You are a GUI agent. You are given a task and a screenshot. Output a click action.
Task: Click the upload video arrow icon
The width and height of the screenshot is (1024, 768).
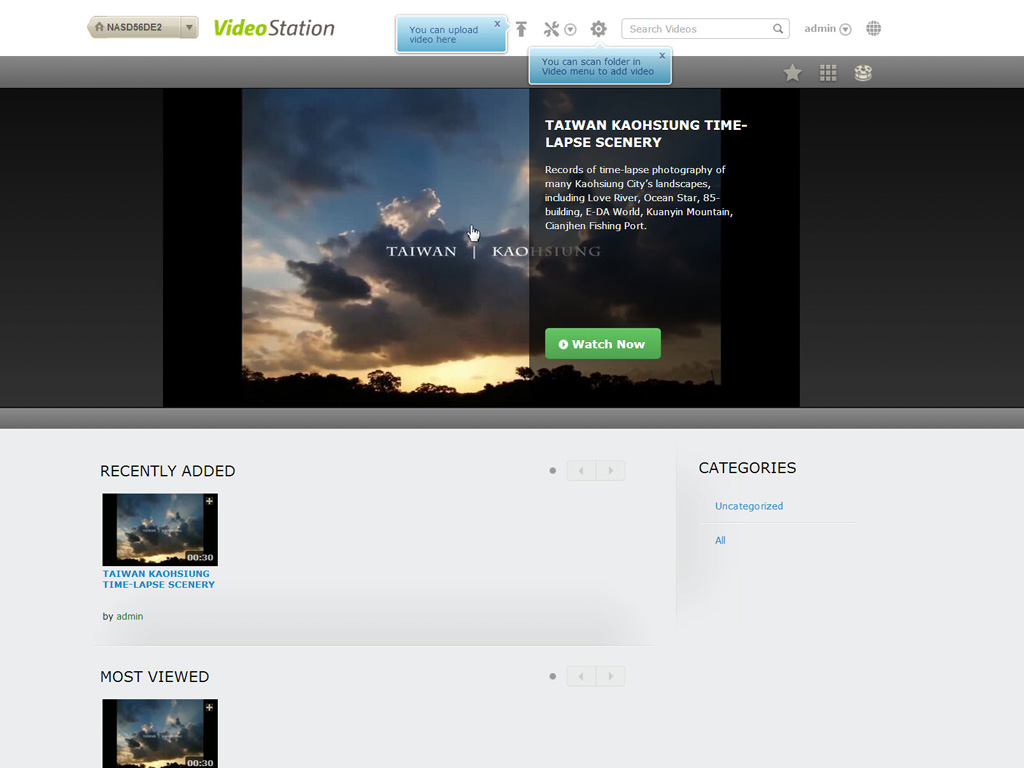(x=521, y=29)
